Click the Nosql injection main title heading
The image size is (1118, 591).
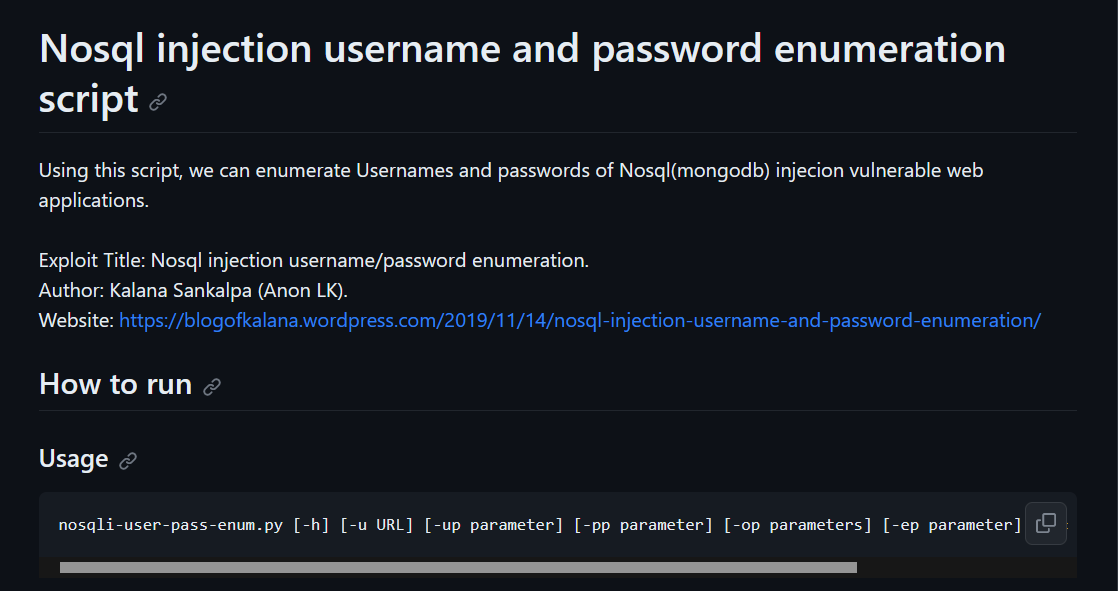[x=522, y=73]
